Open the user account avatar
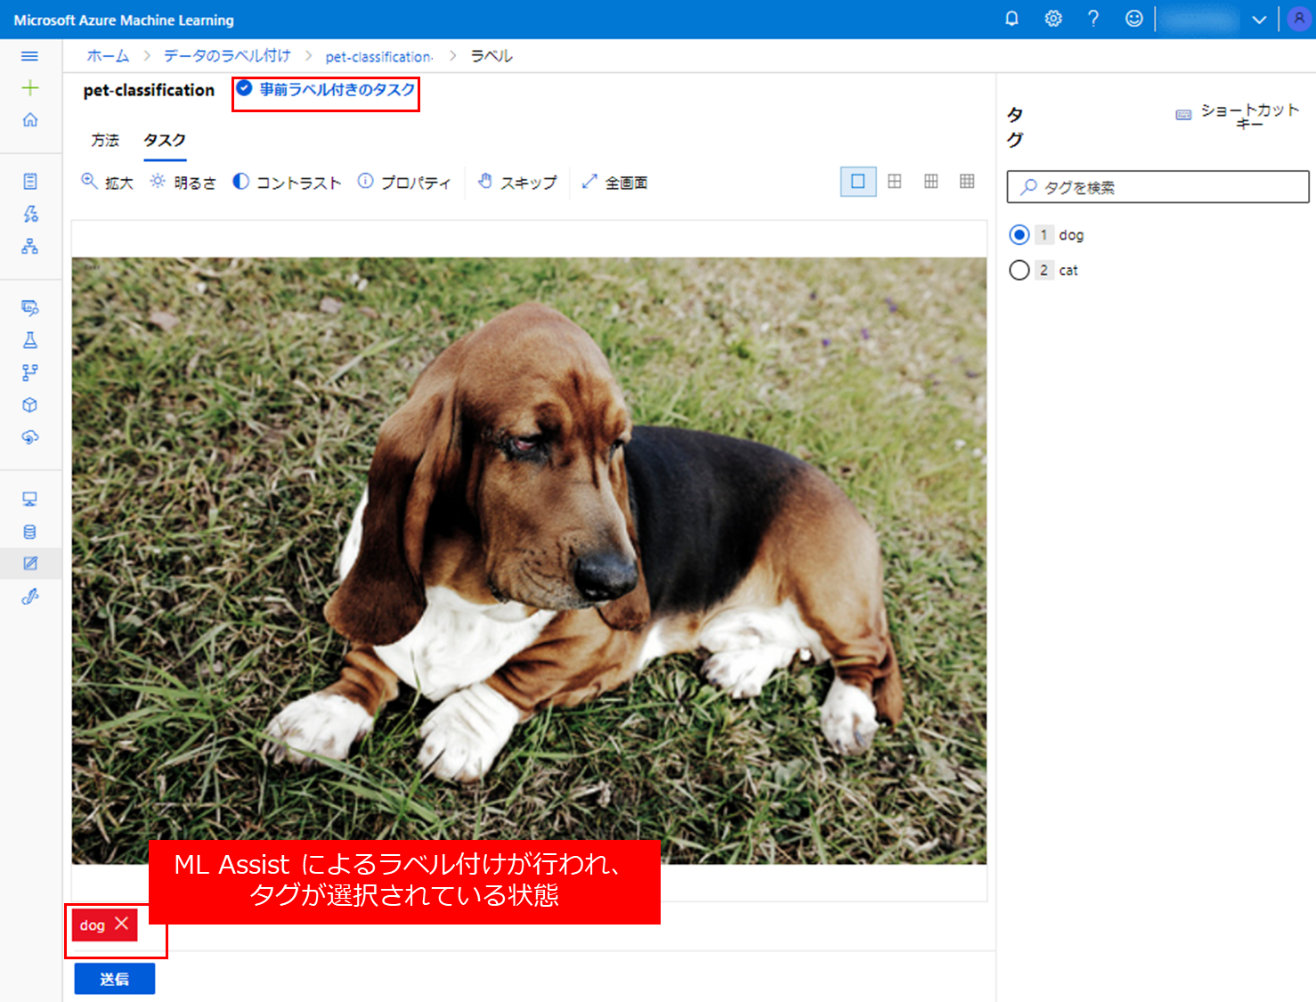 pos(1299,19)
